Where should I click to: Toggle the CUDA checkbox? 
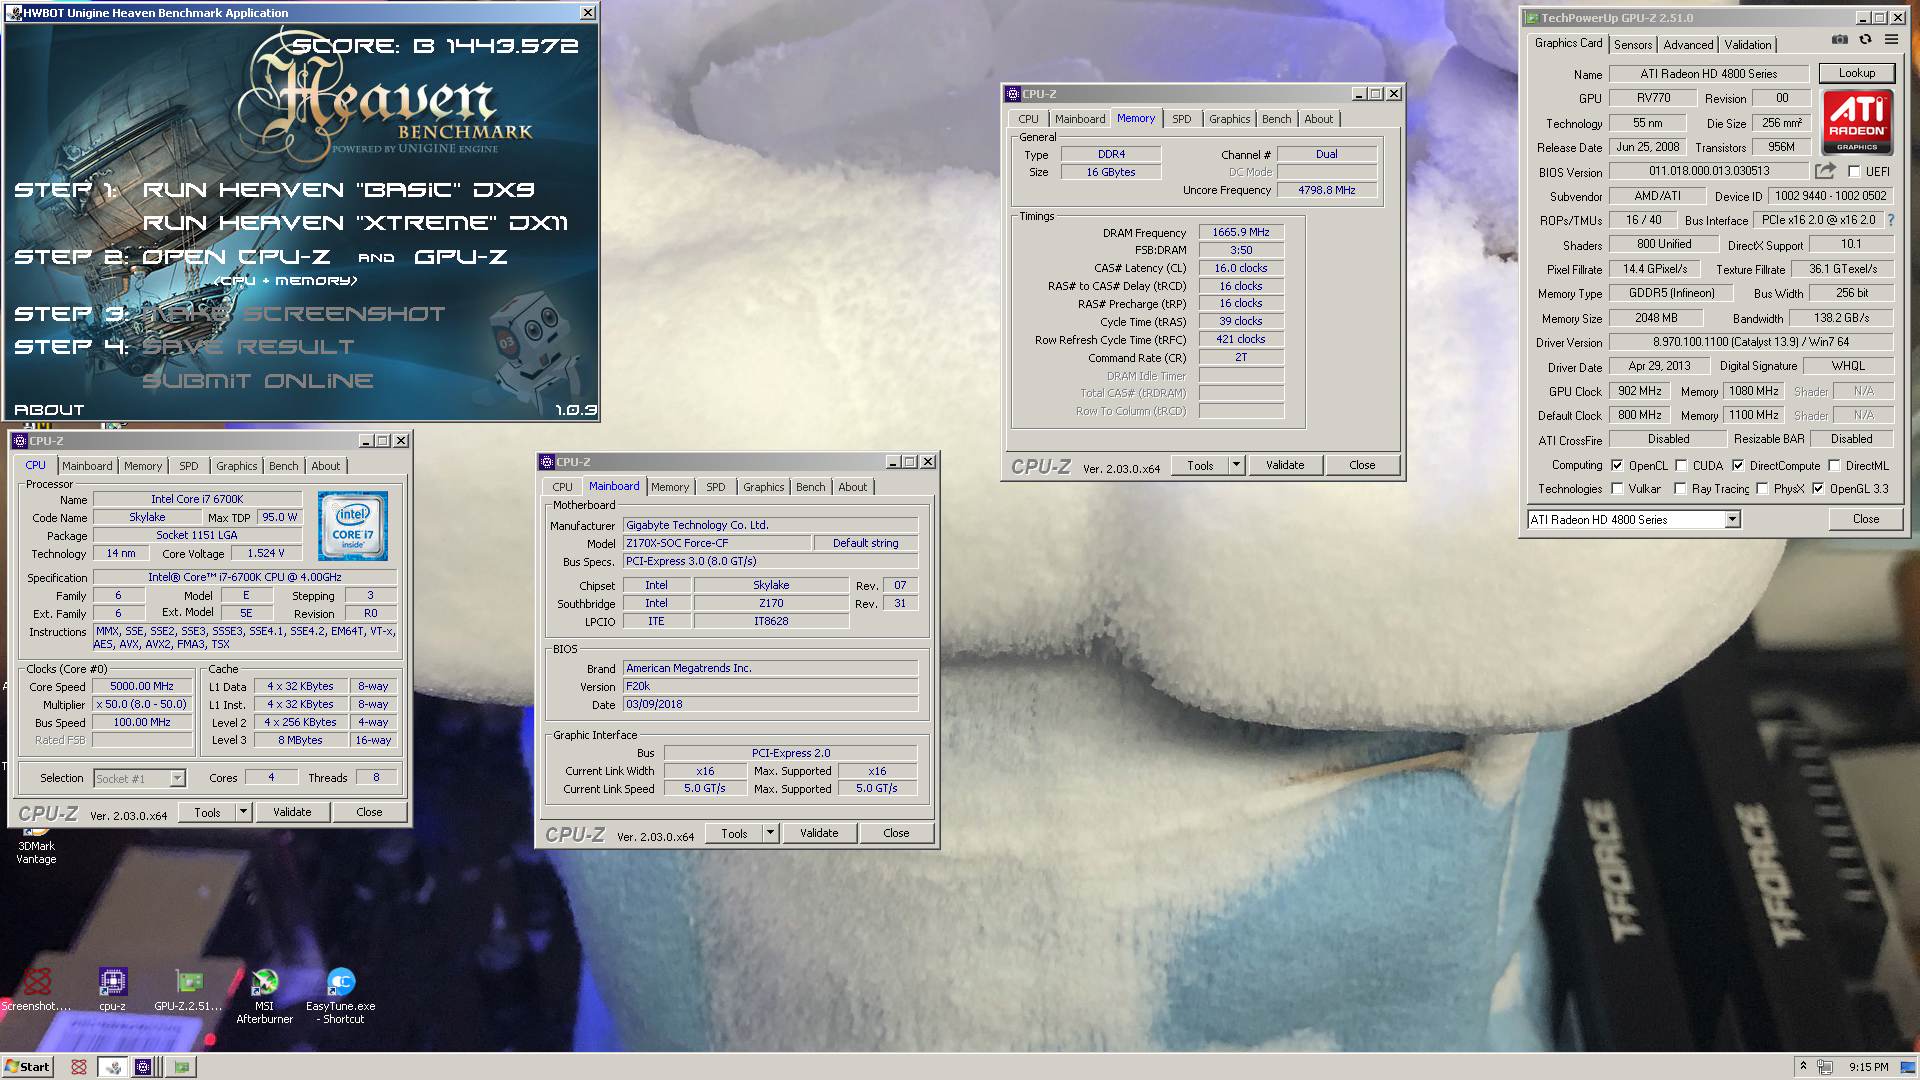(x=1682, y=465)
